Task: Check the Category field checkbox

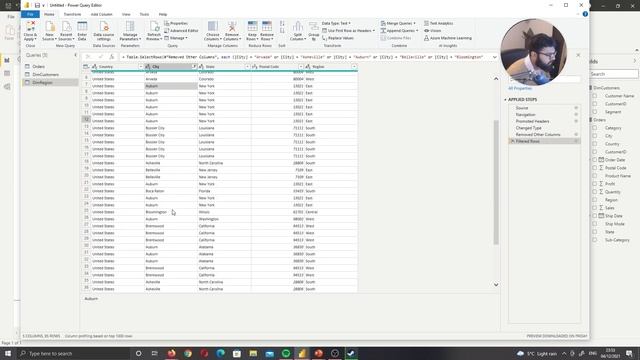Action: click(595, 128)
